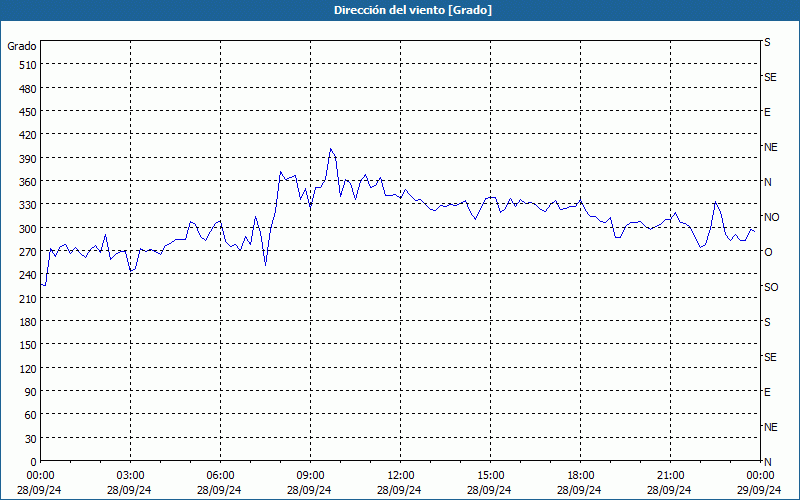Select the 420 y-axis value
The width and height of the screenshot is (800, 500).
(x=28, y=135)
